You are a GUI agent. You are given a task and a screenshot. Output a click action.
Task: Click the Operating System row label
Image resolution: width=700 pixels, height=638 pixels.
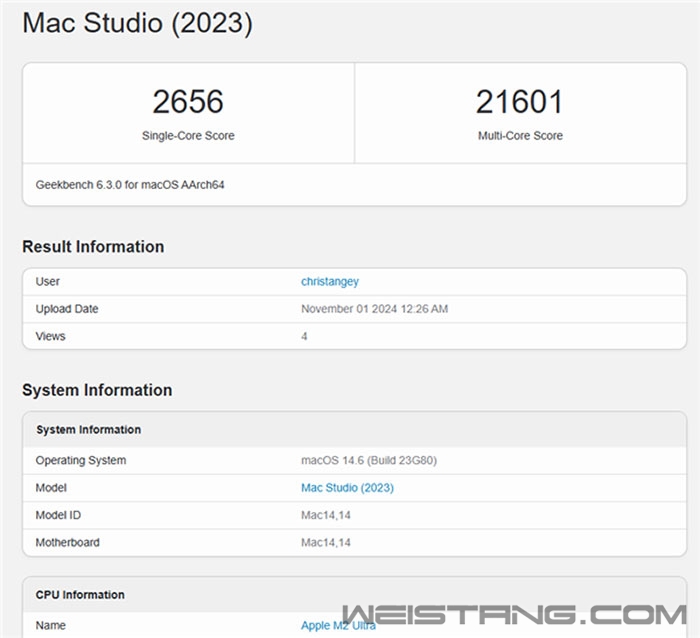click(81, 460)
